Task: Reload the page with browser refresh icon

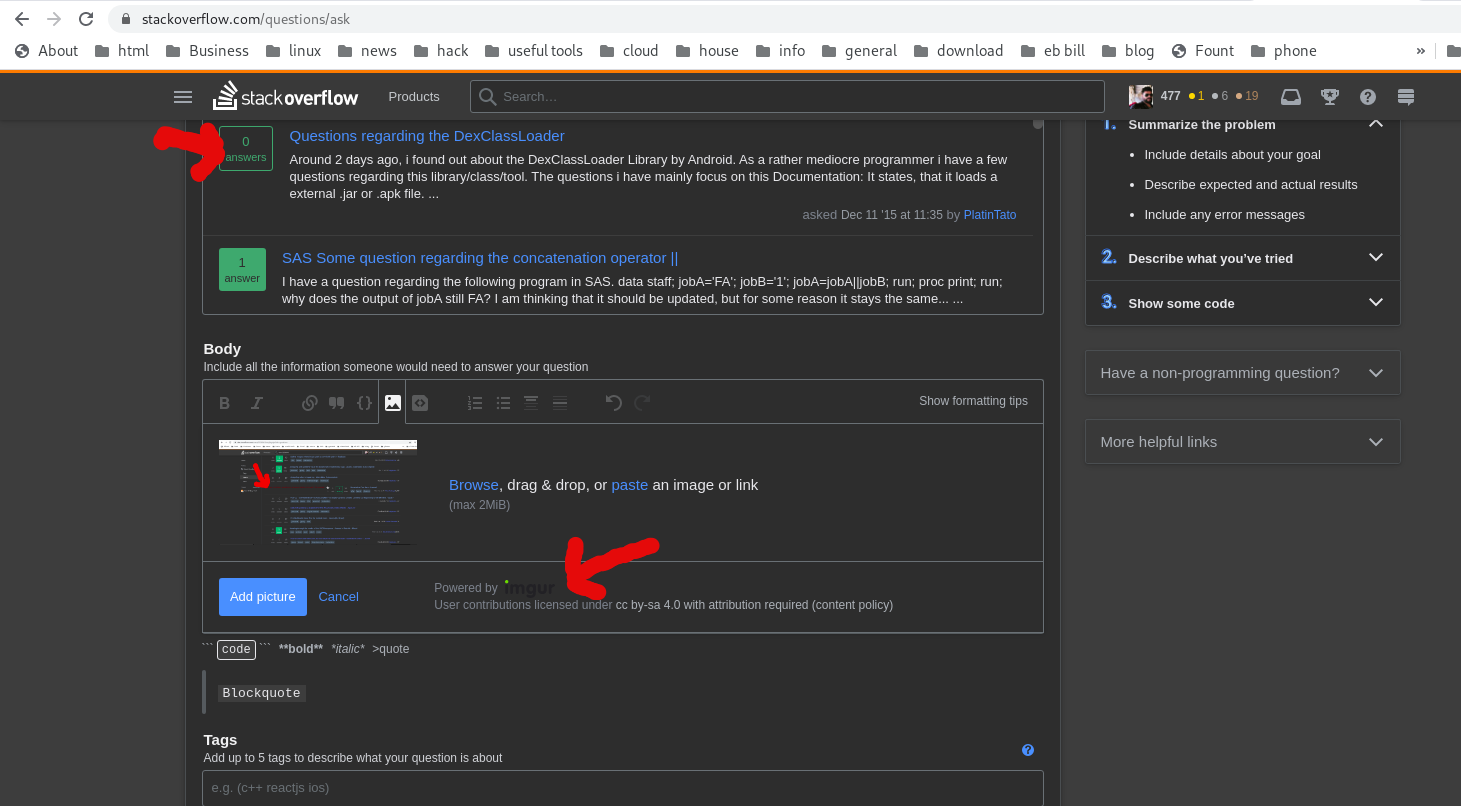Action: pos(86,19)
